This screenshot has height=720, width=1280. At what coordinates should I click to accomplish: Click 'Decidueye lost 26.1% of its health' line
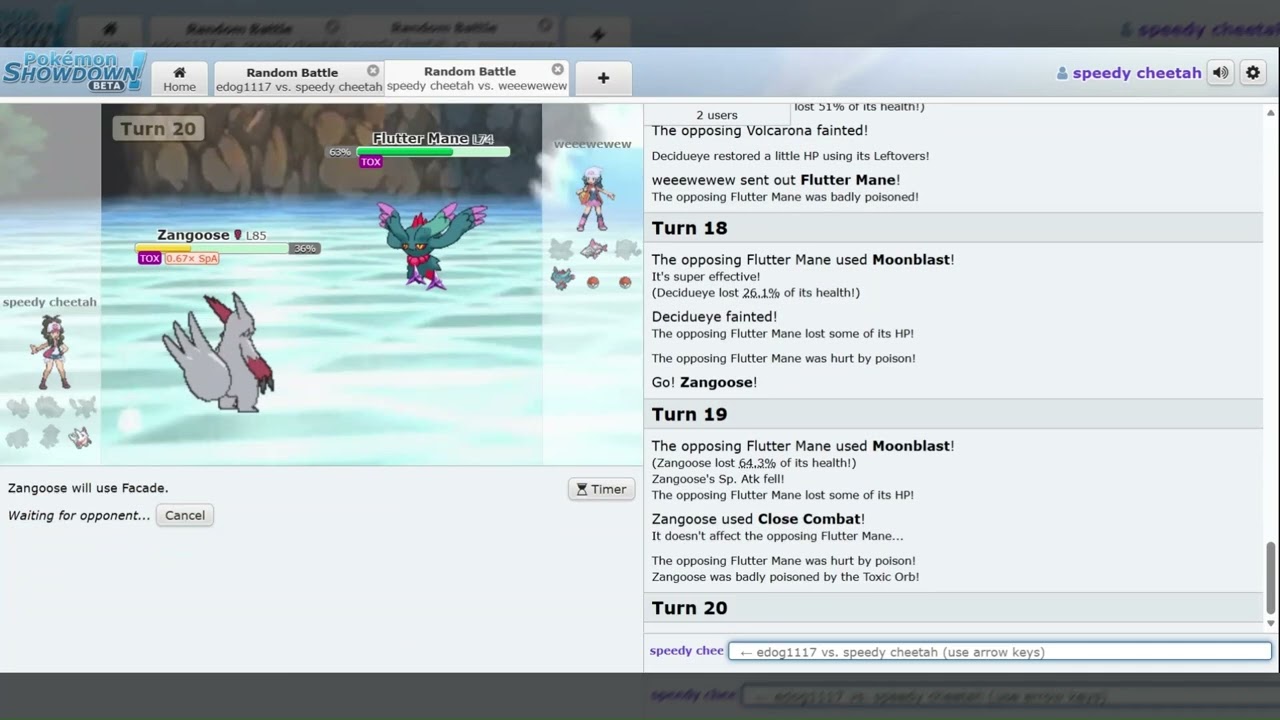coord(756,293)
